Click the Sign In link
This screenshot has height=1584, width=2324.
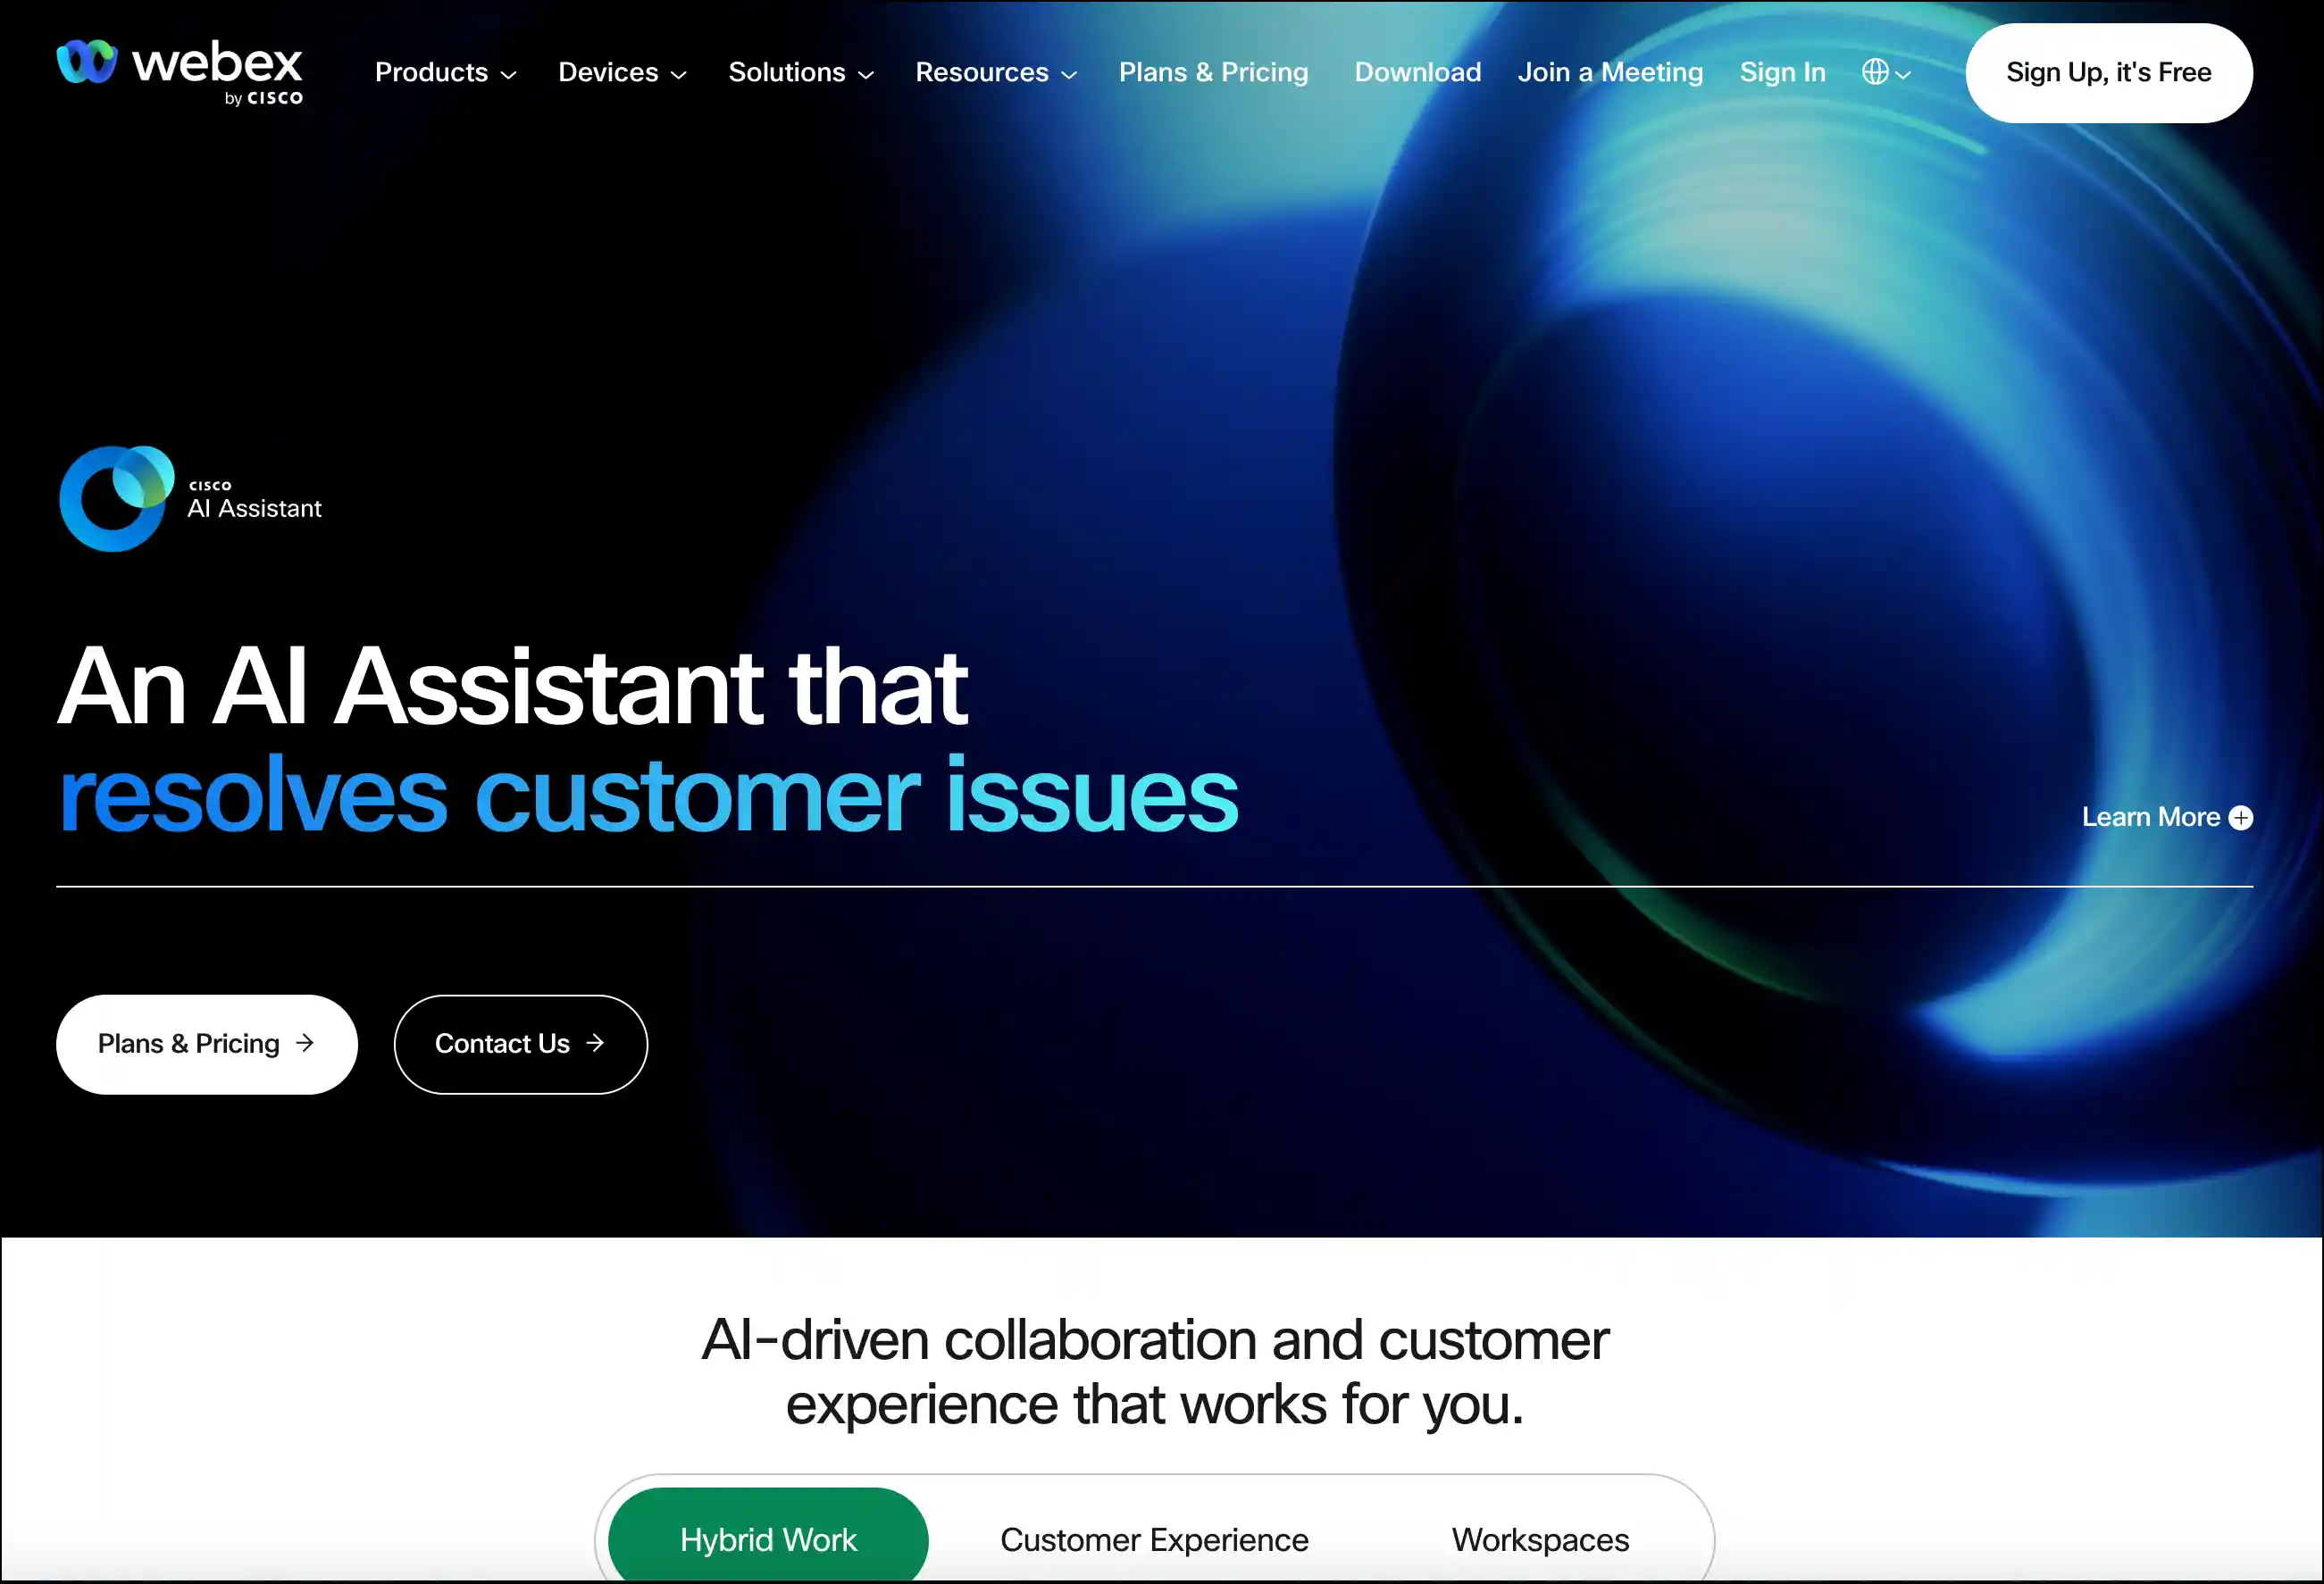(1782, 72)
